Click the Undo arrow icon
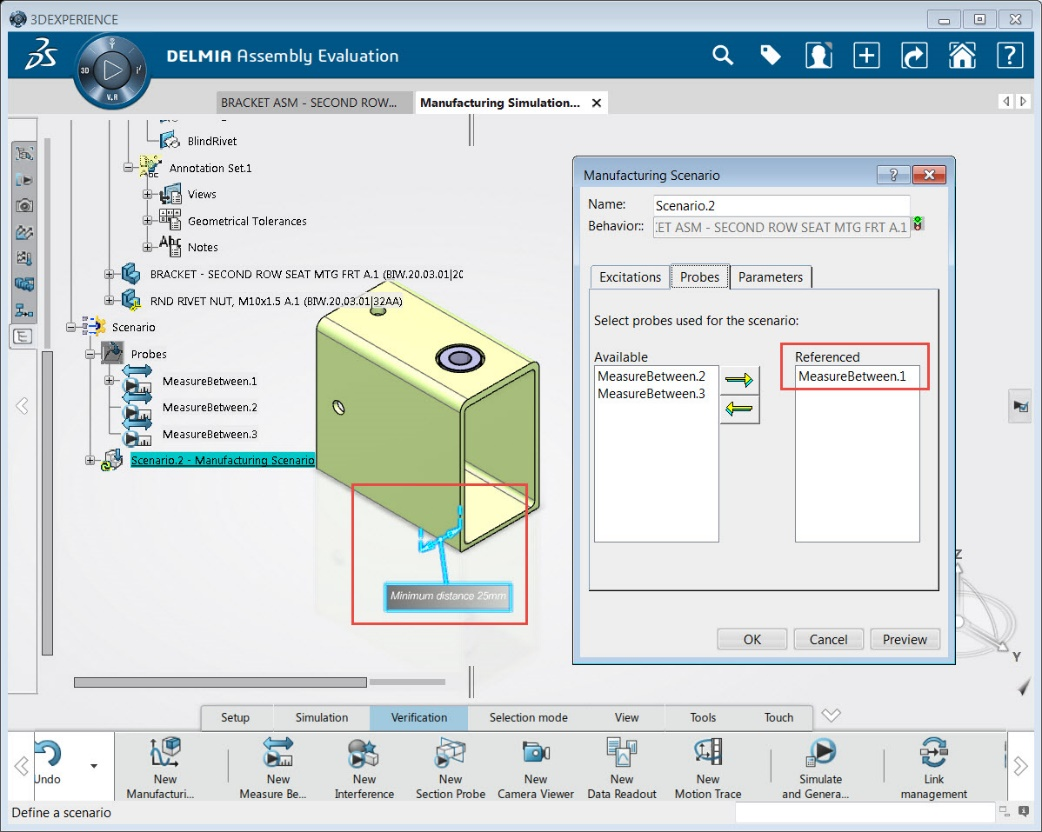The width and height of the screenshot is (1042, 832). pyautogui.click(x=49, y=754)
